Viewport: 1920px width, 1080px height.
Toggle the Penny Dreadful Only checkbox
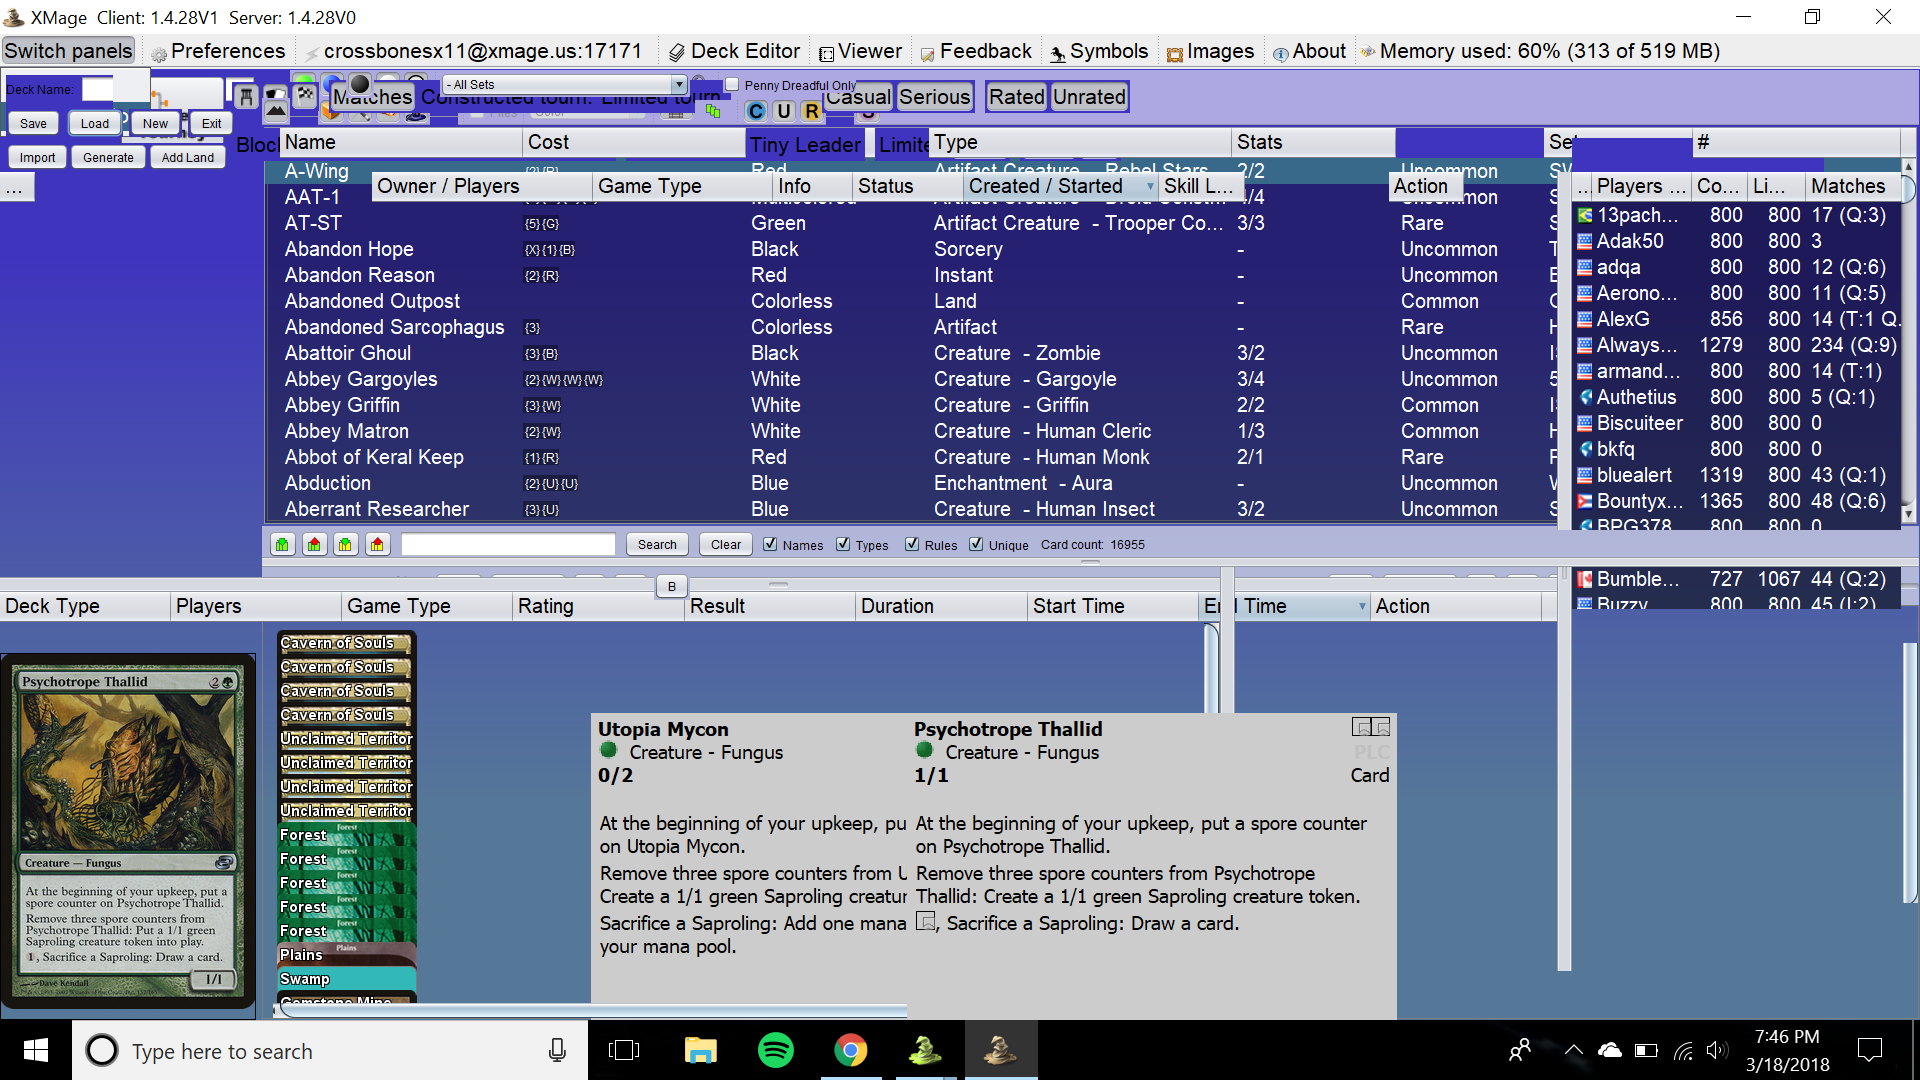pos(732,85)
